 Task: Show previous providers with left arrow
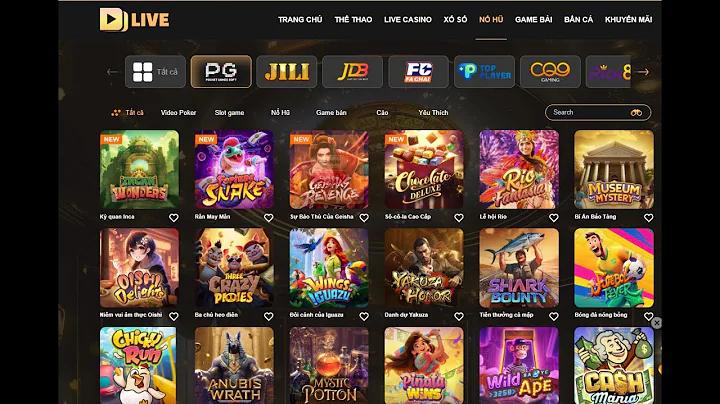112,72
